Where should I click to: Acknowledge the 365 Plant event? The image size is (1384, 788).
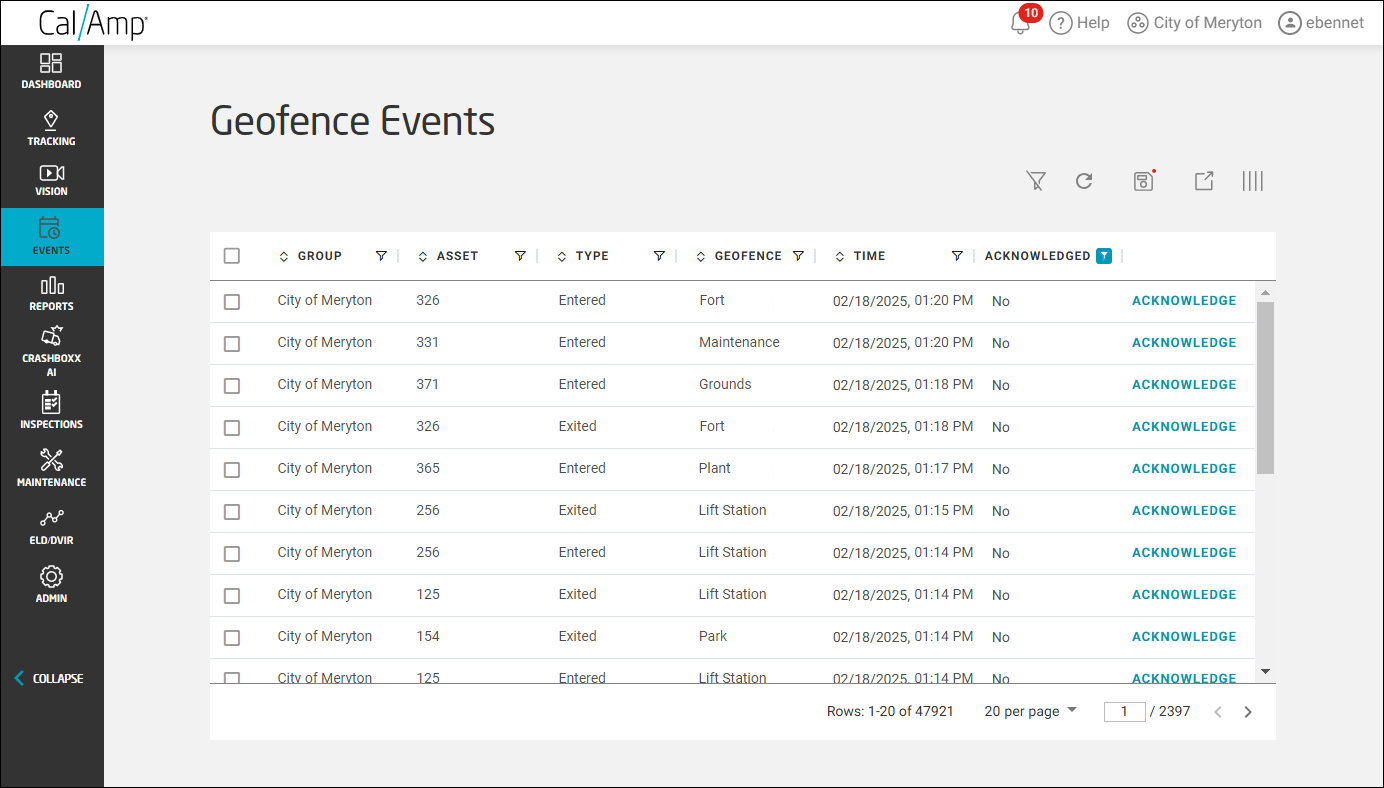[x=1184, y=469]
